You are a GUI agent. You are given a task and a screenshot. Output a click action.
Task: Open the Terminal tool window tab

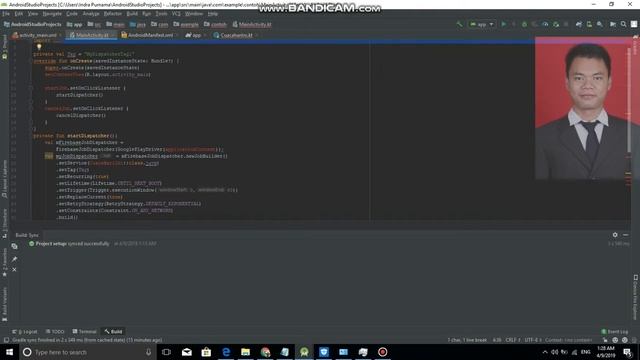[84, 331]
